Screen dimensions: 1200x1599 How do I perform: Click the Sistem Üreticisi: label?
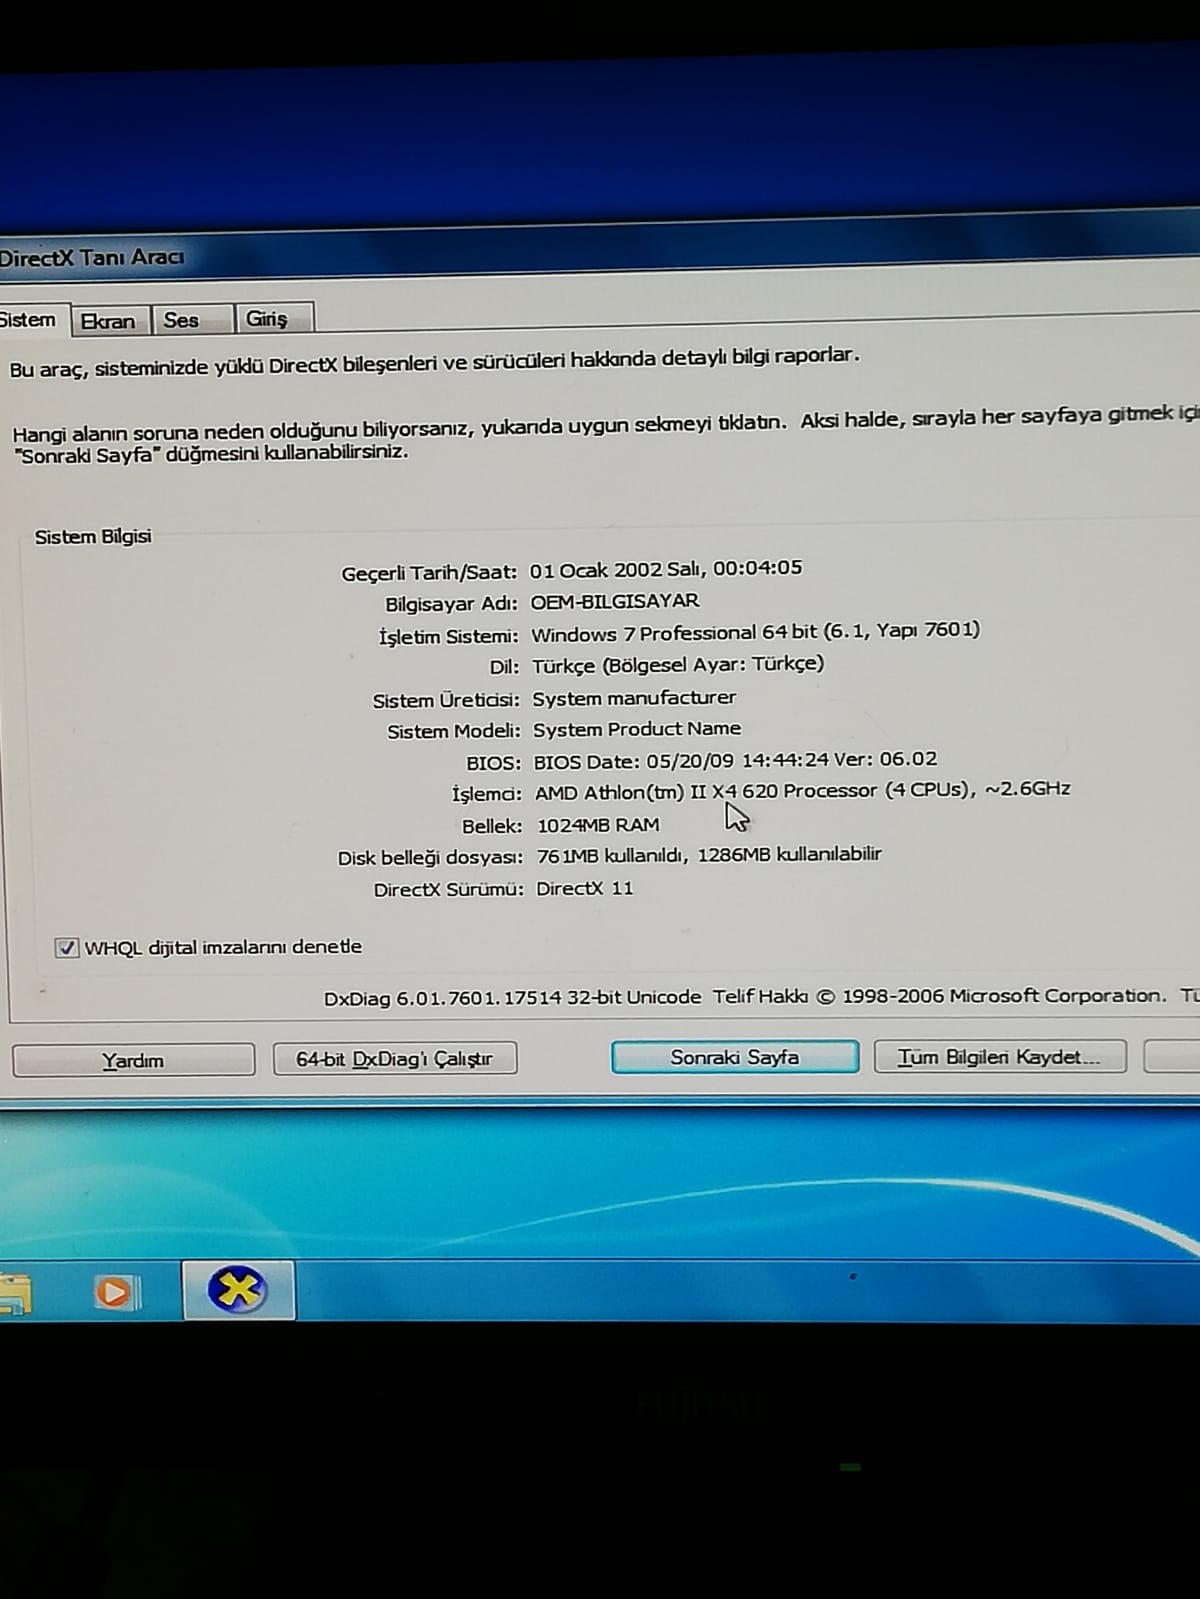pos(446,700)
